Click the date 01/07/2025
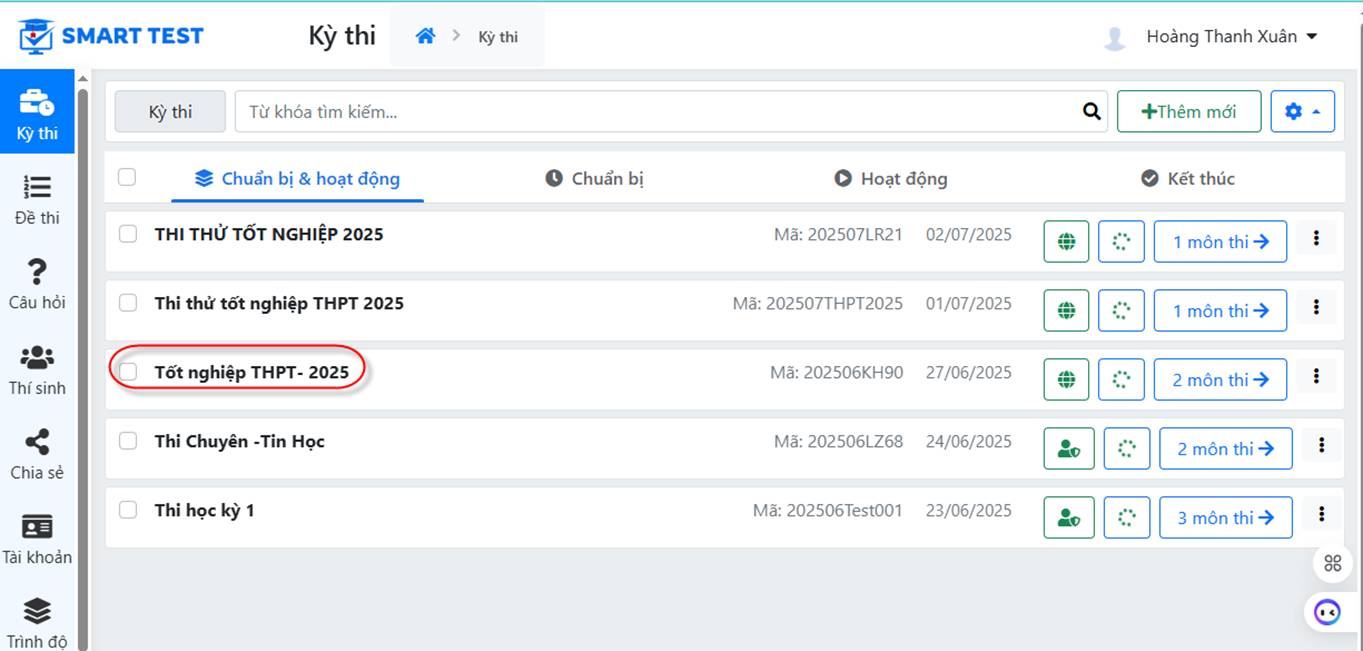Image resolution: width=1363 pixels, height=651 pixels. pos(969,304)
